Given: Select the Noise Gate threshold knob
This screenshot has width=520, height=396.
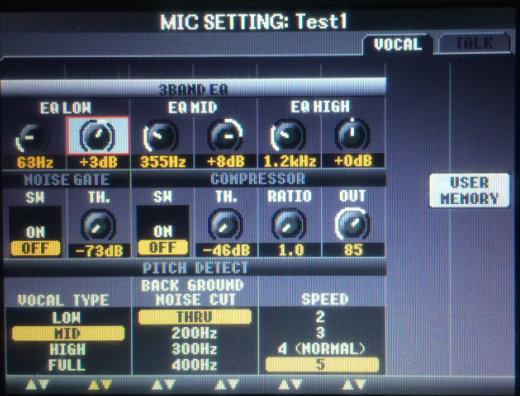Looking at the screenshot, I should tap(98, 225).
